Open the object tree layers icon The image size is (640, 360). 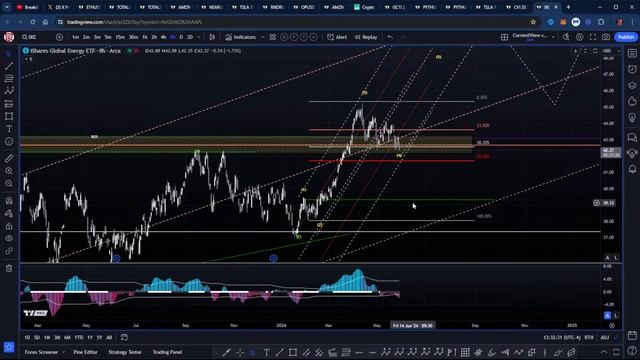click(632, 85)
